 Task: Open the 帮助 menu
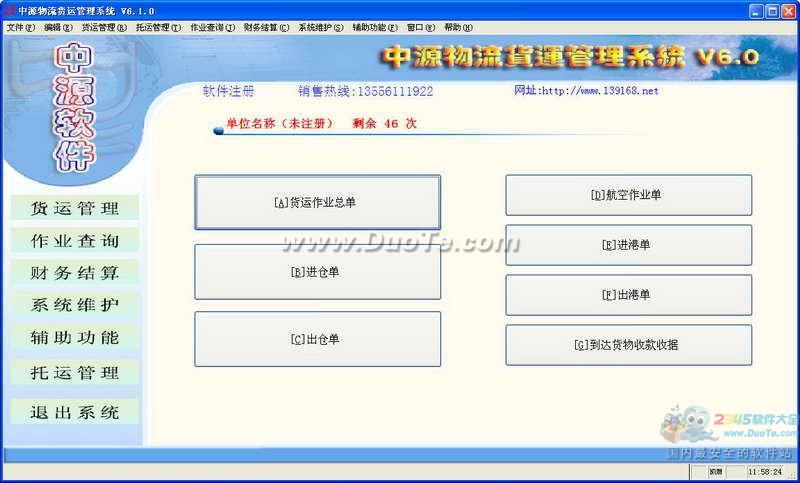(x=456, y=28)
